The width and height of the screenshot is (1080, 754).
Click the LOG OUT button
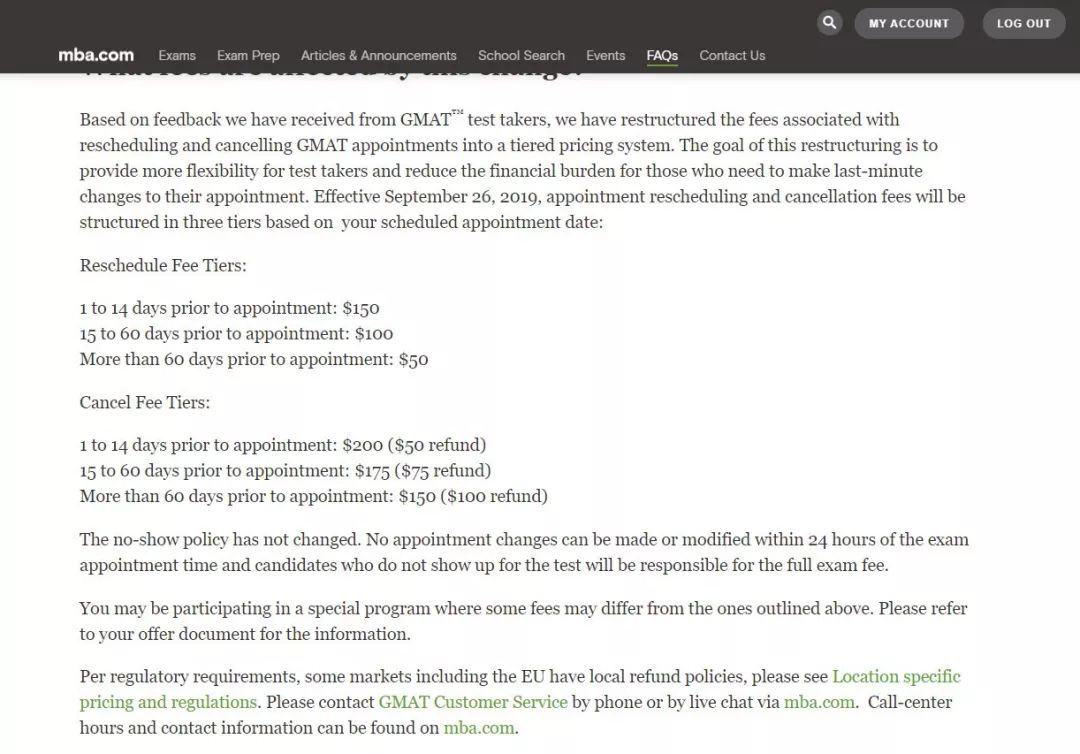pos(1024,23)
